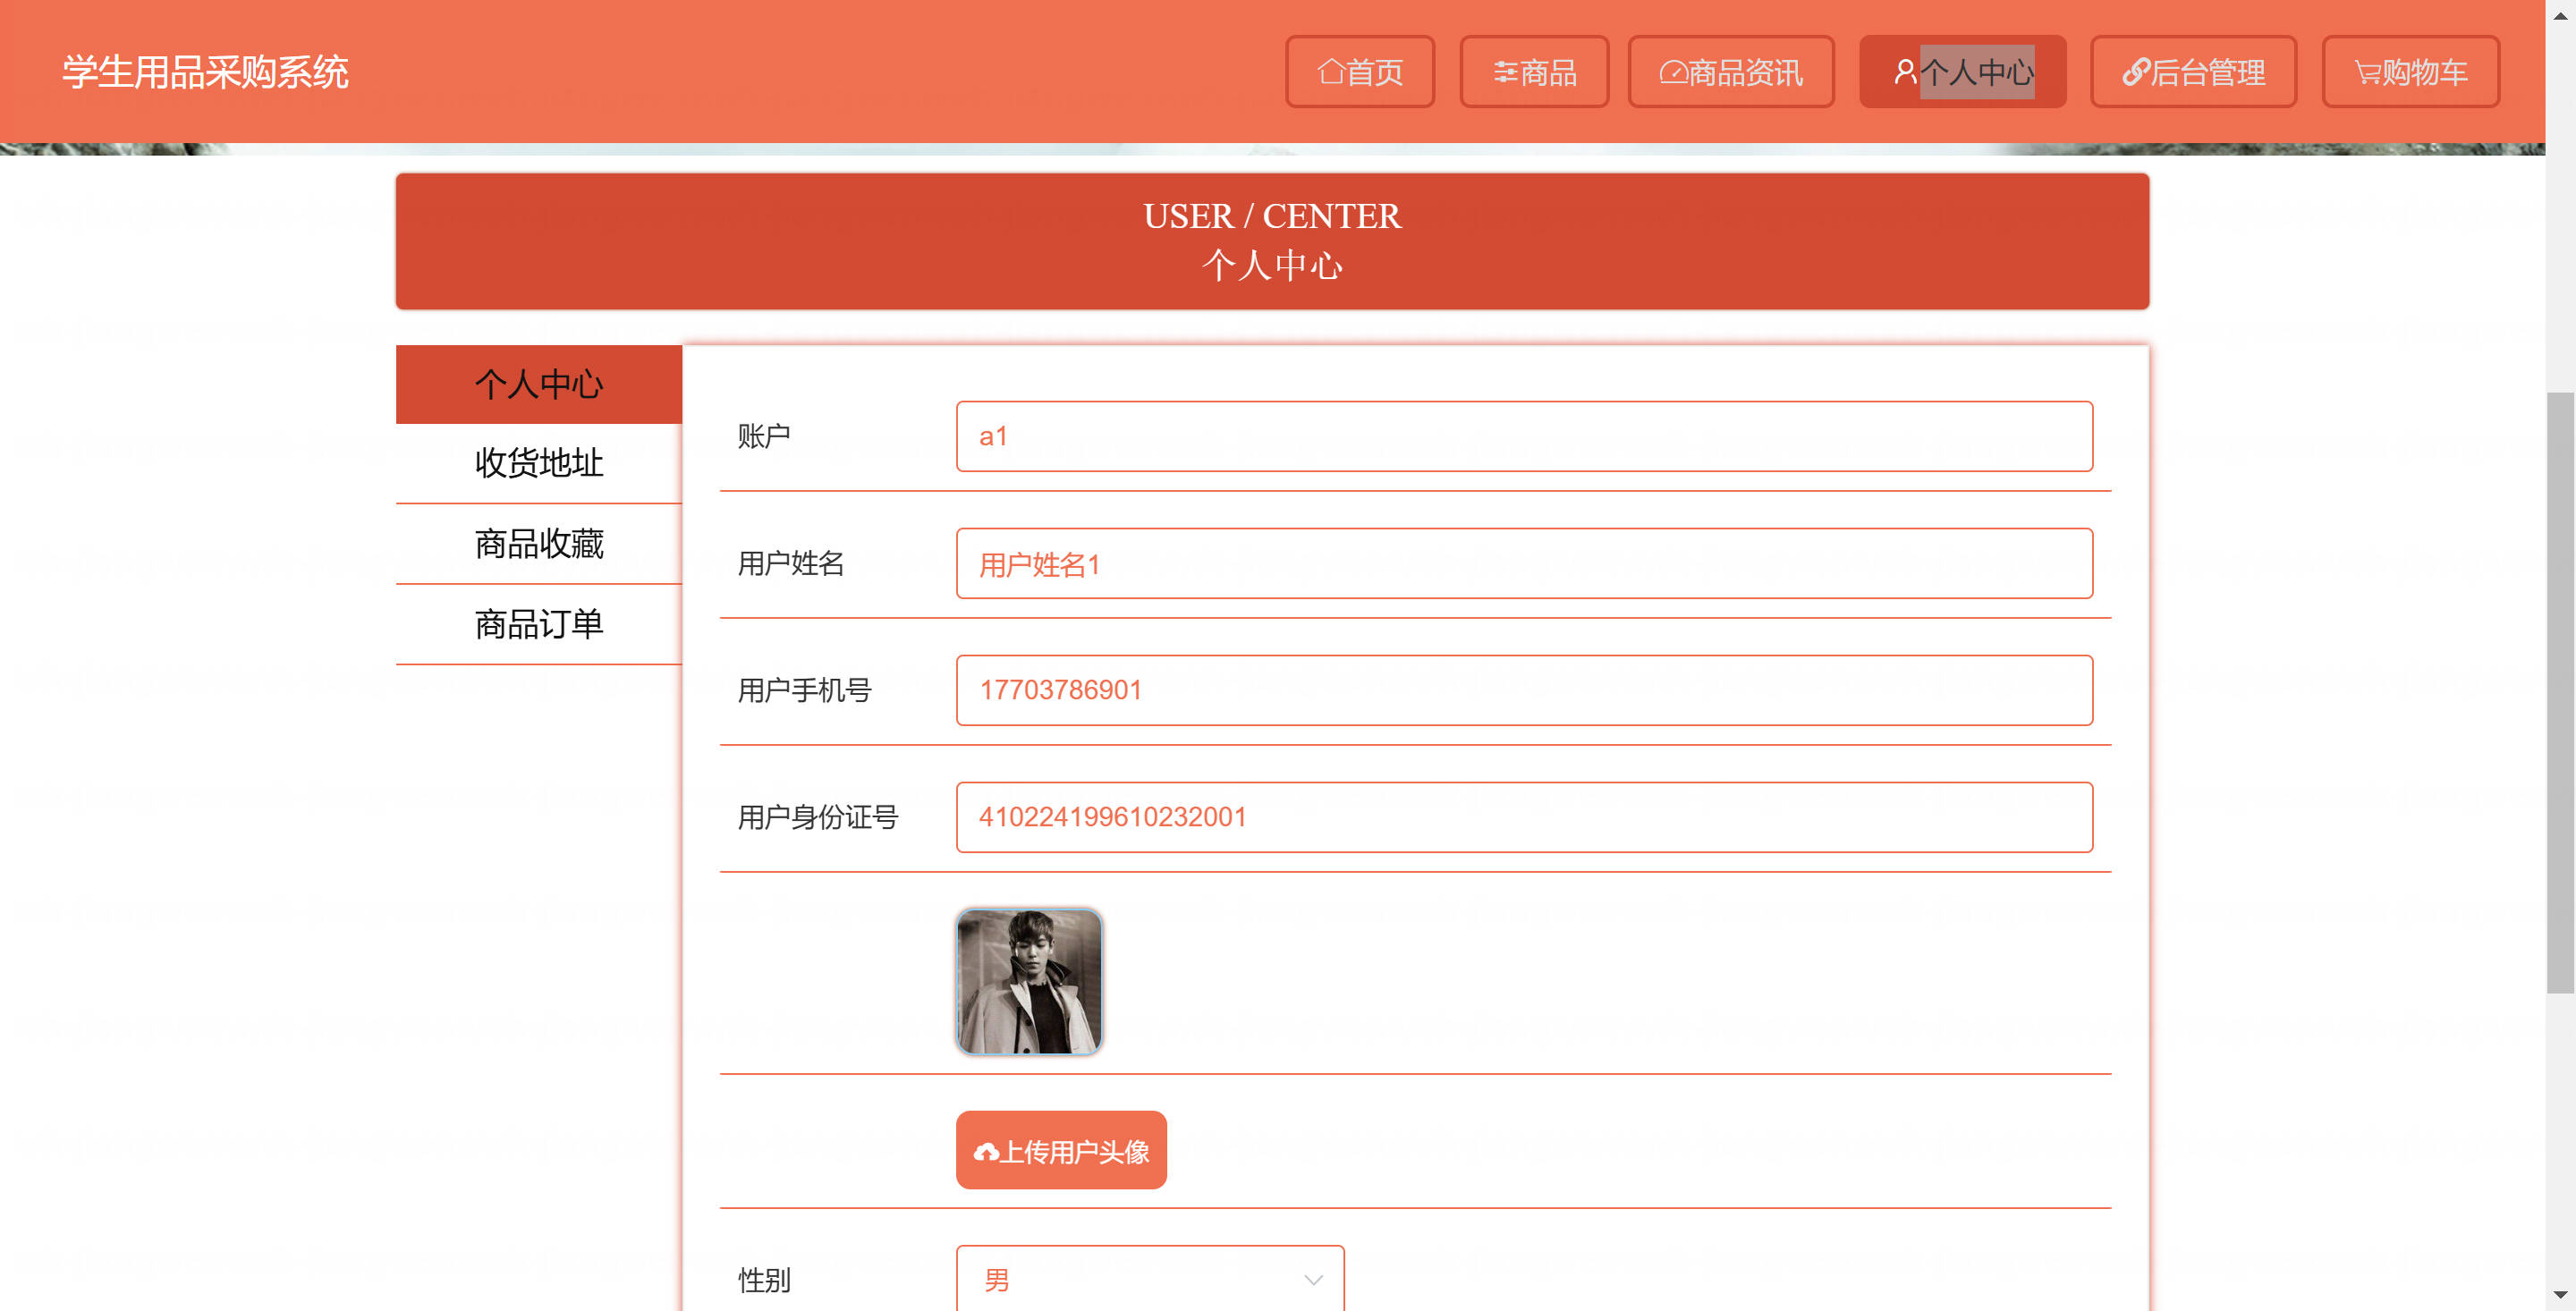The height and width of the screenshot is (1311, 2576).
Task: Click the 学生用品采购系统 site title
Action: pos(205,72)
